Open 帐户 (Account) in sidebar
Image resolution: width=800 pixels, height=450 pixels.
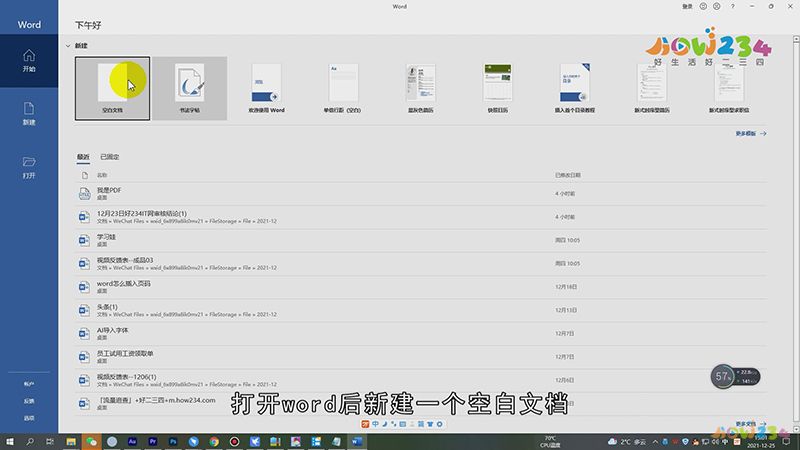[29, 384]
